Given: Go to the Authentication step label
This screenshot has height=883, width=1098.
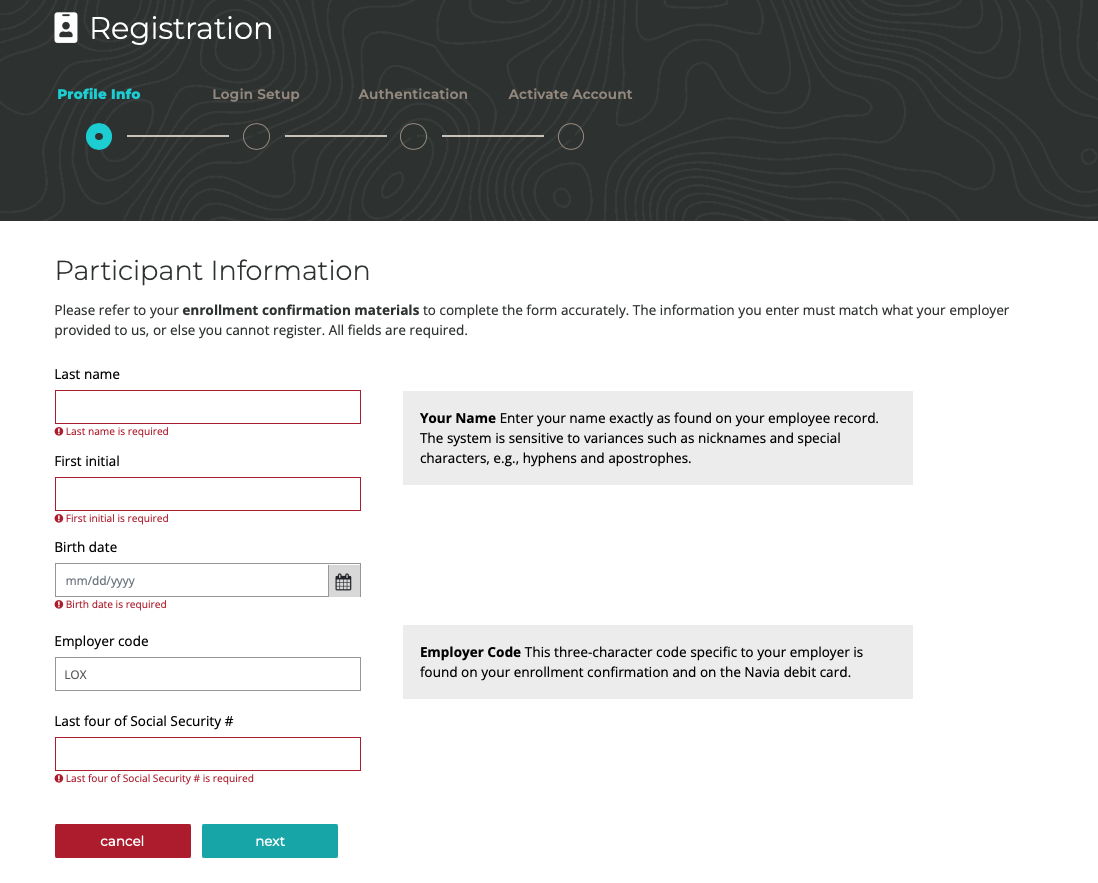Looking at the screenshot, I should [x=413, y=94].
